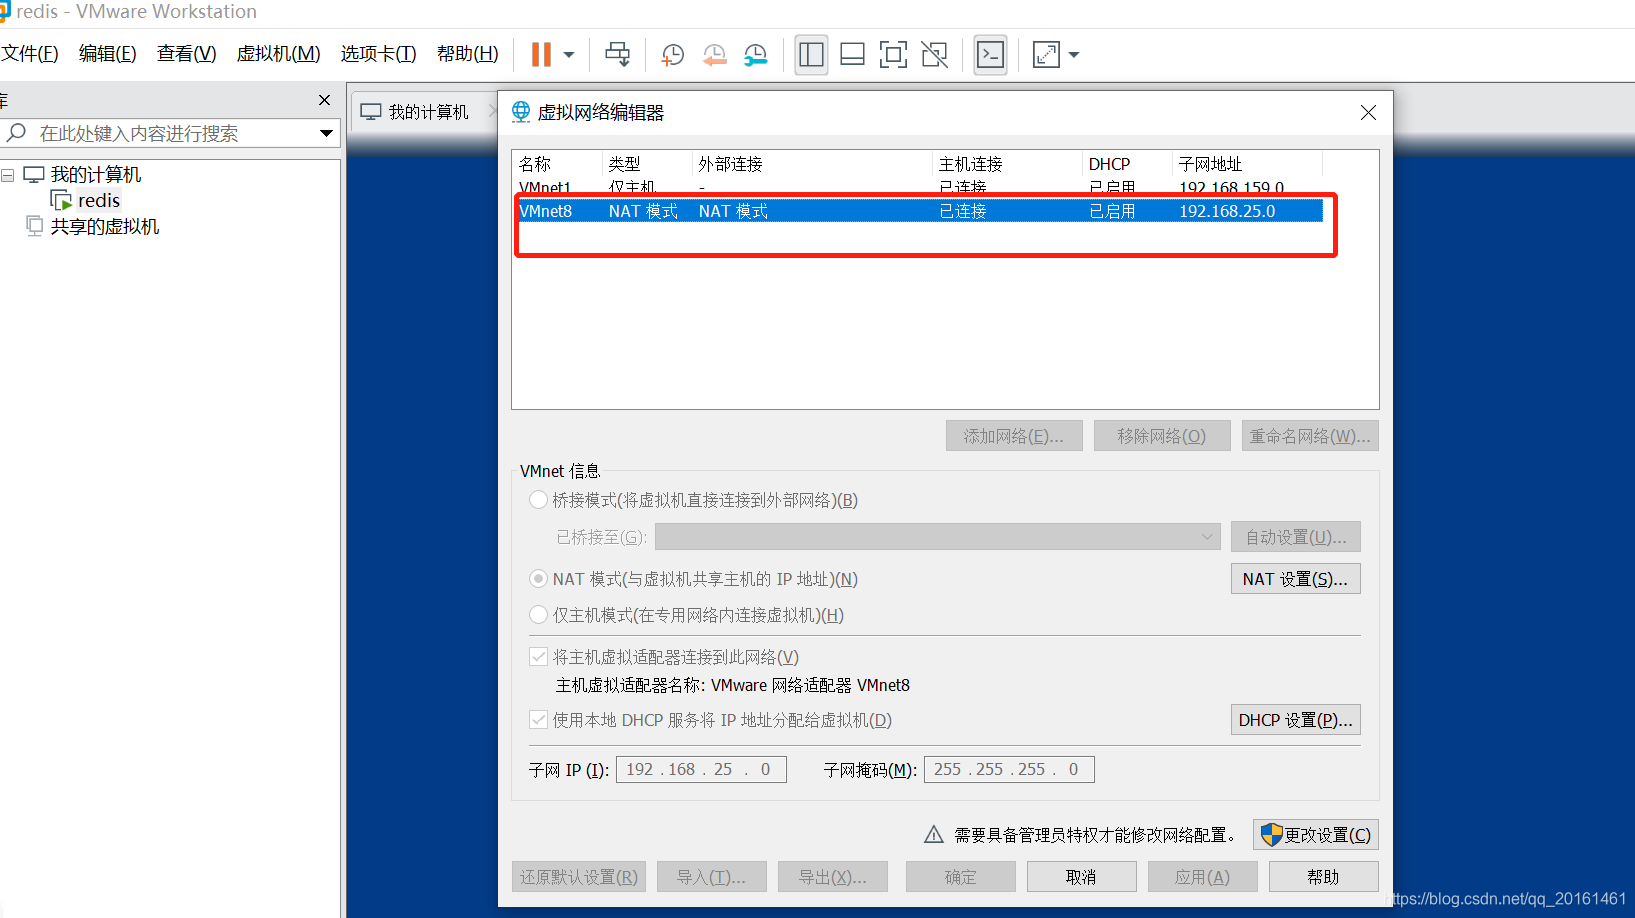Open the library search dropdown arrow
Image resolution: width=1635 pixels, height=918 pixels.
click(x=326, y=133)
